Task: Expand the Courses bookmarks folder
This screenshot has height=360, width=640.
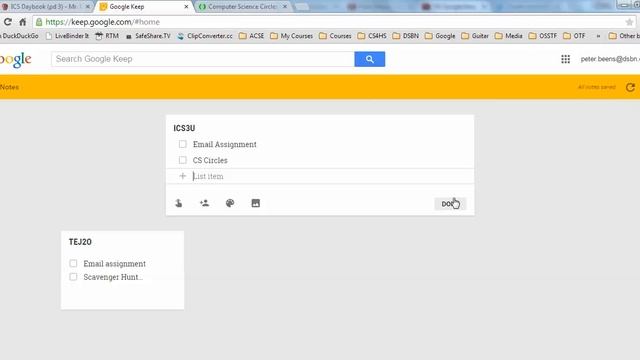Action: pyautogui.click(x=335, y=36)
